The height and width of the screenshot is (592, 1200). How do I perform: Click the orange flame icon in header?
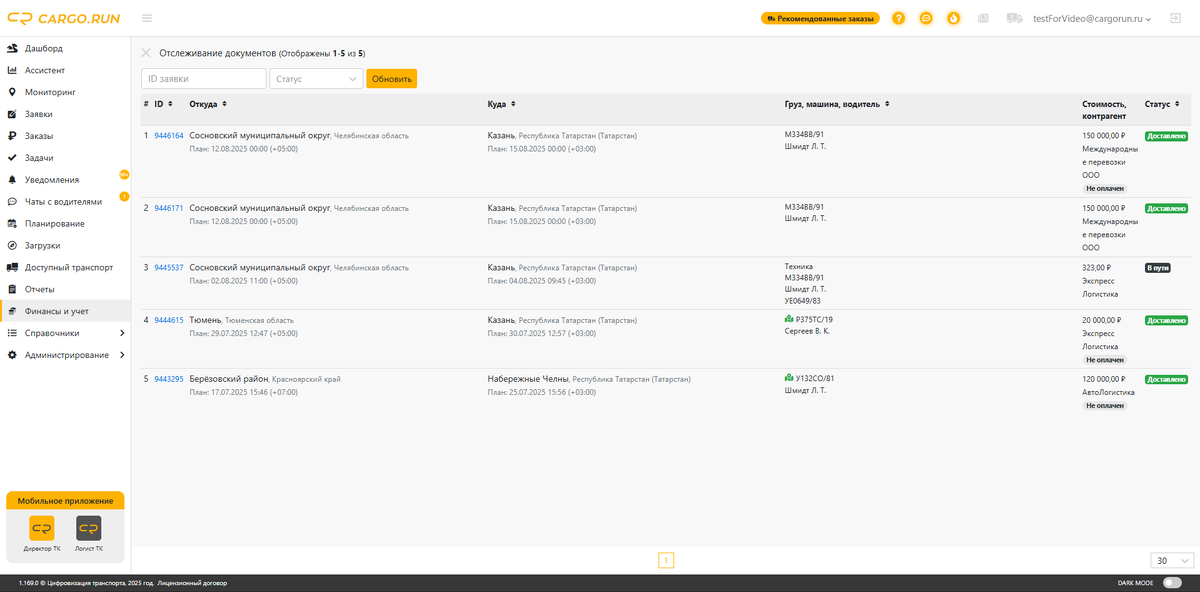pos(954,18)
